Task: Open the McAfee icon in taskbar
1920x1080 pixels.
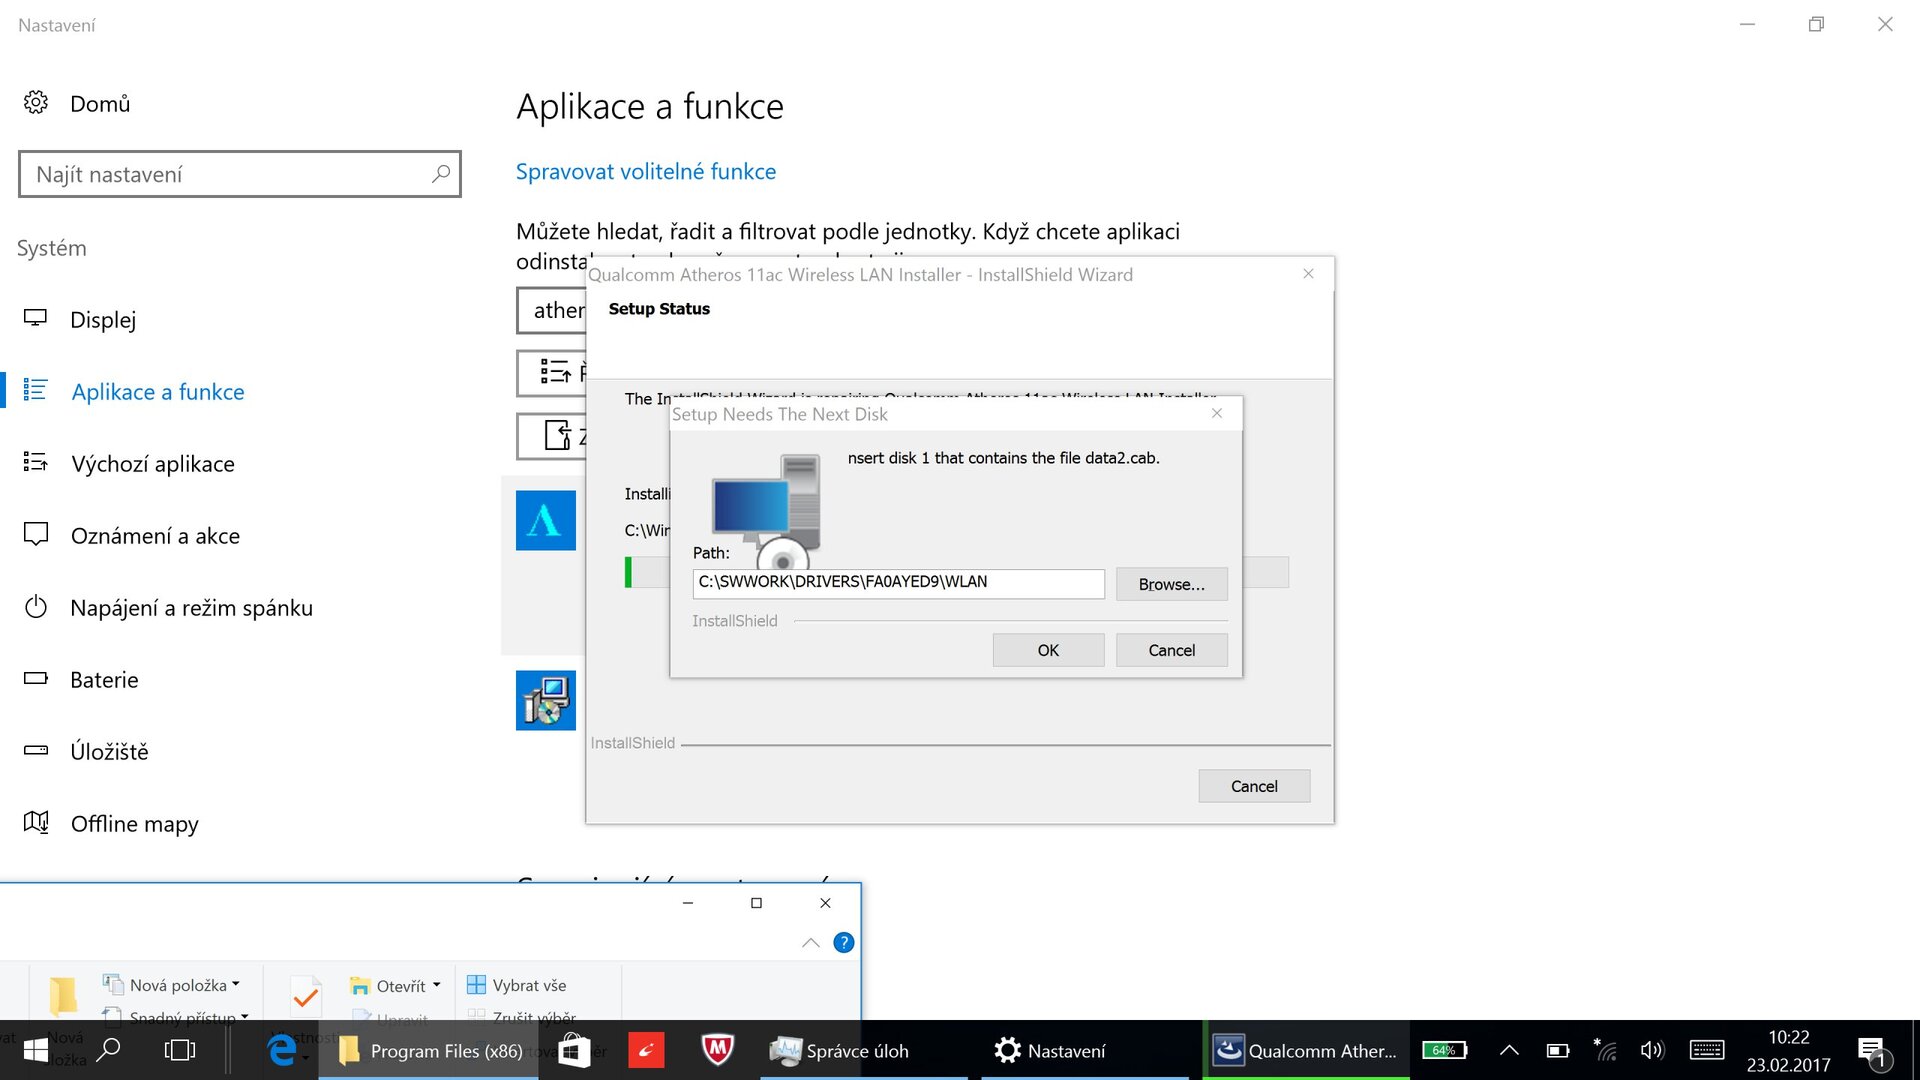Action: tap(717, 1050)
